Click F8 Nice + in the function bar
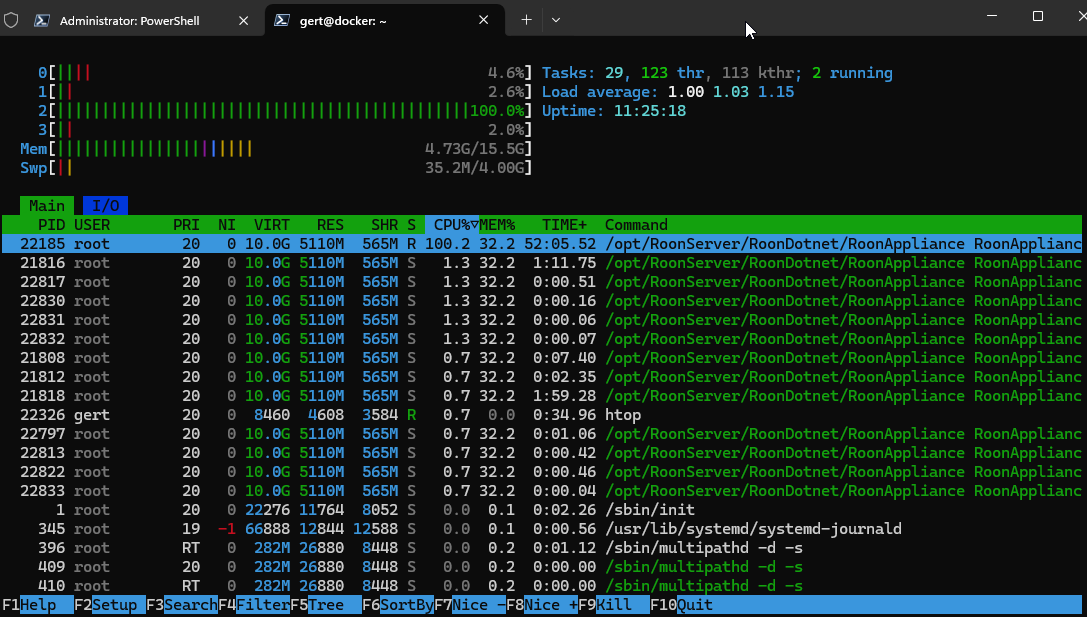Screen dimensions: 1087x617 pyautogui.click(x=543, y=605)
